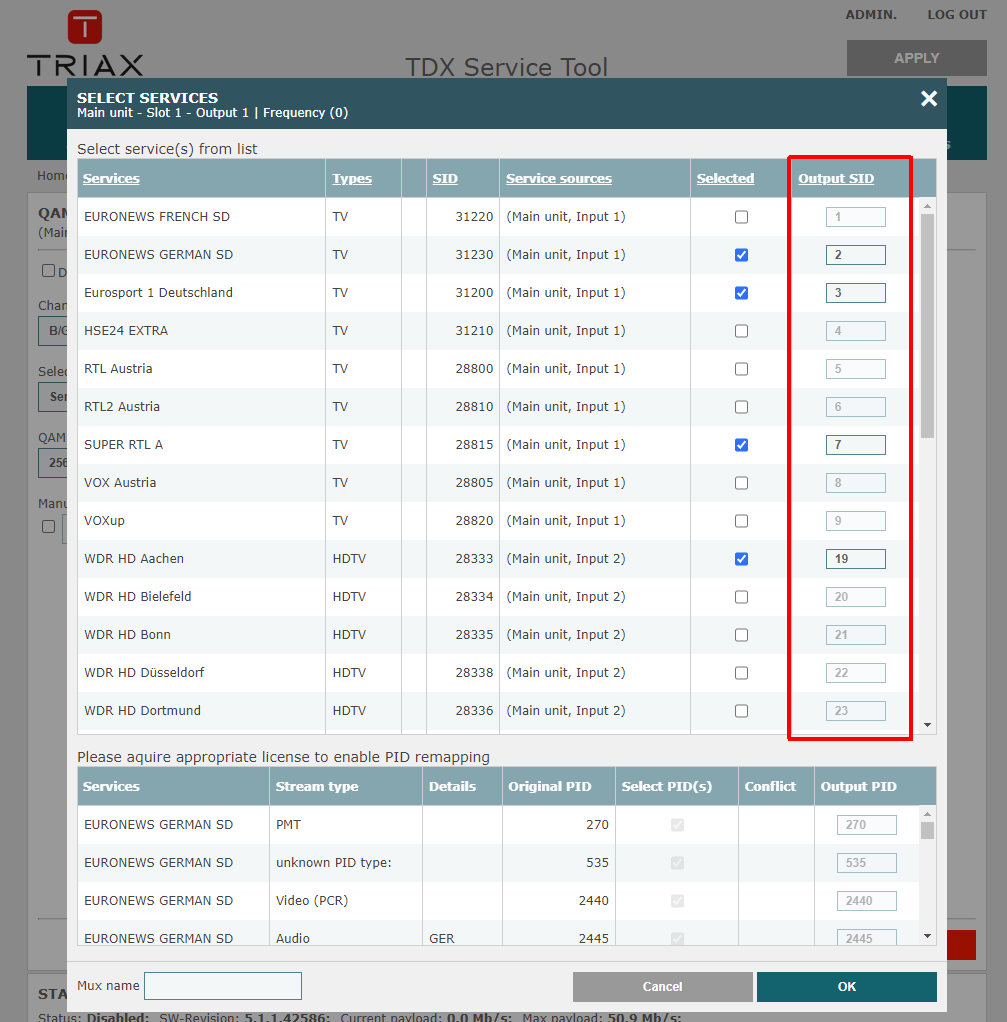Click 'WDR HD Bonn' service name

tap(127, 635)
